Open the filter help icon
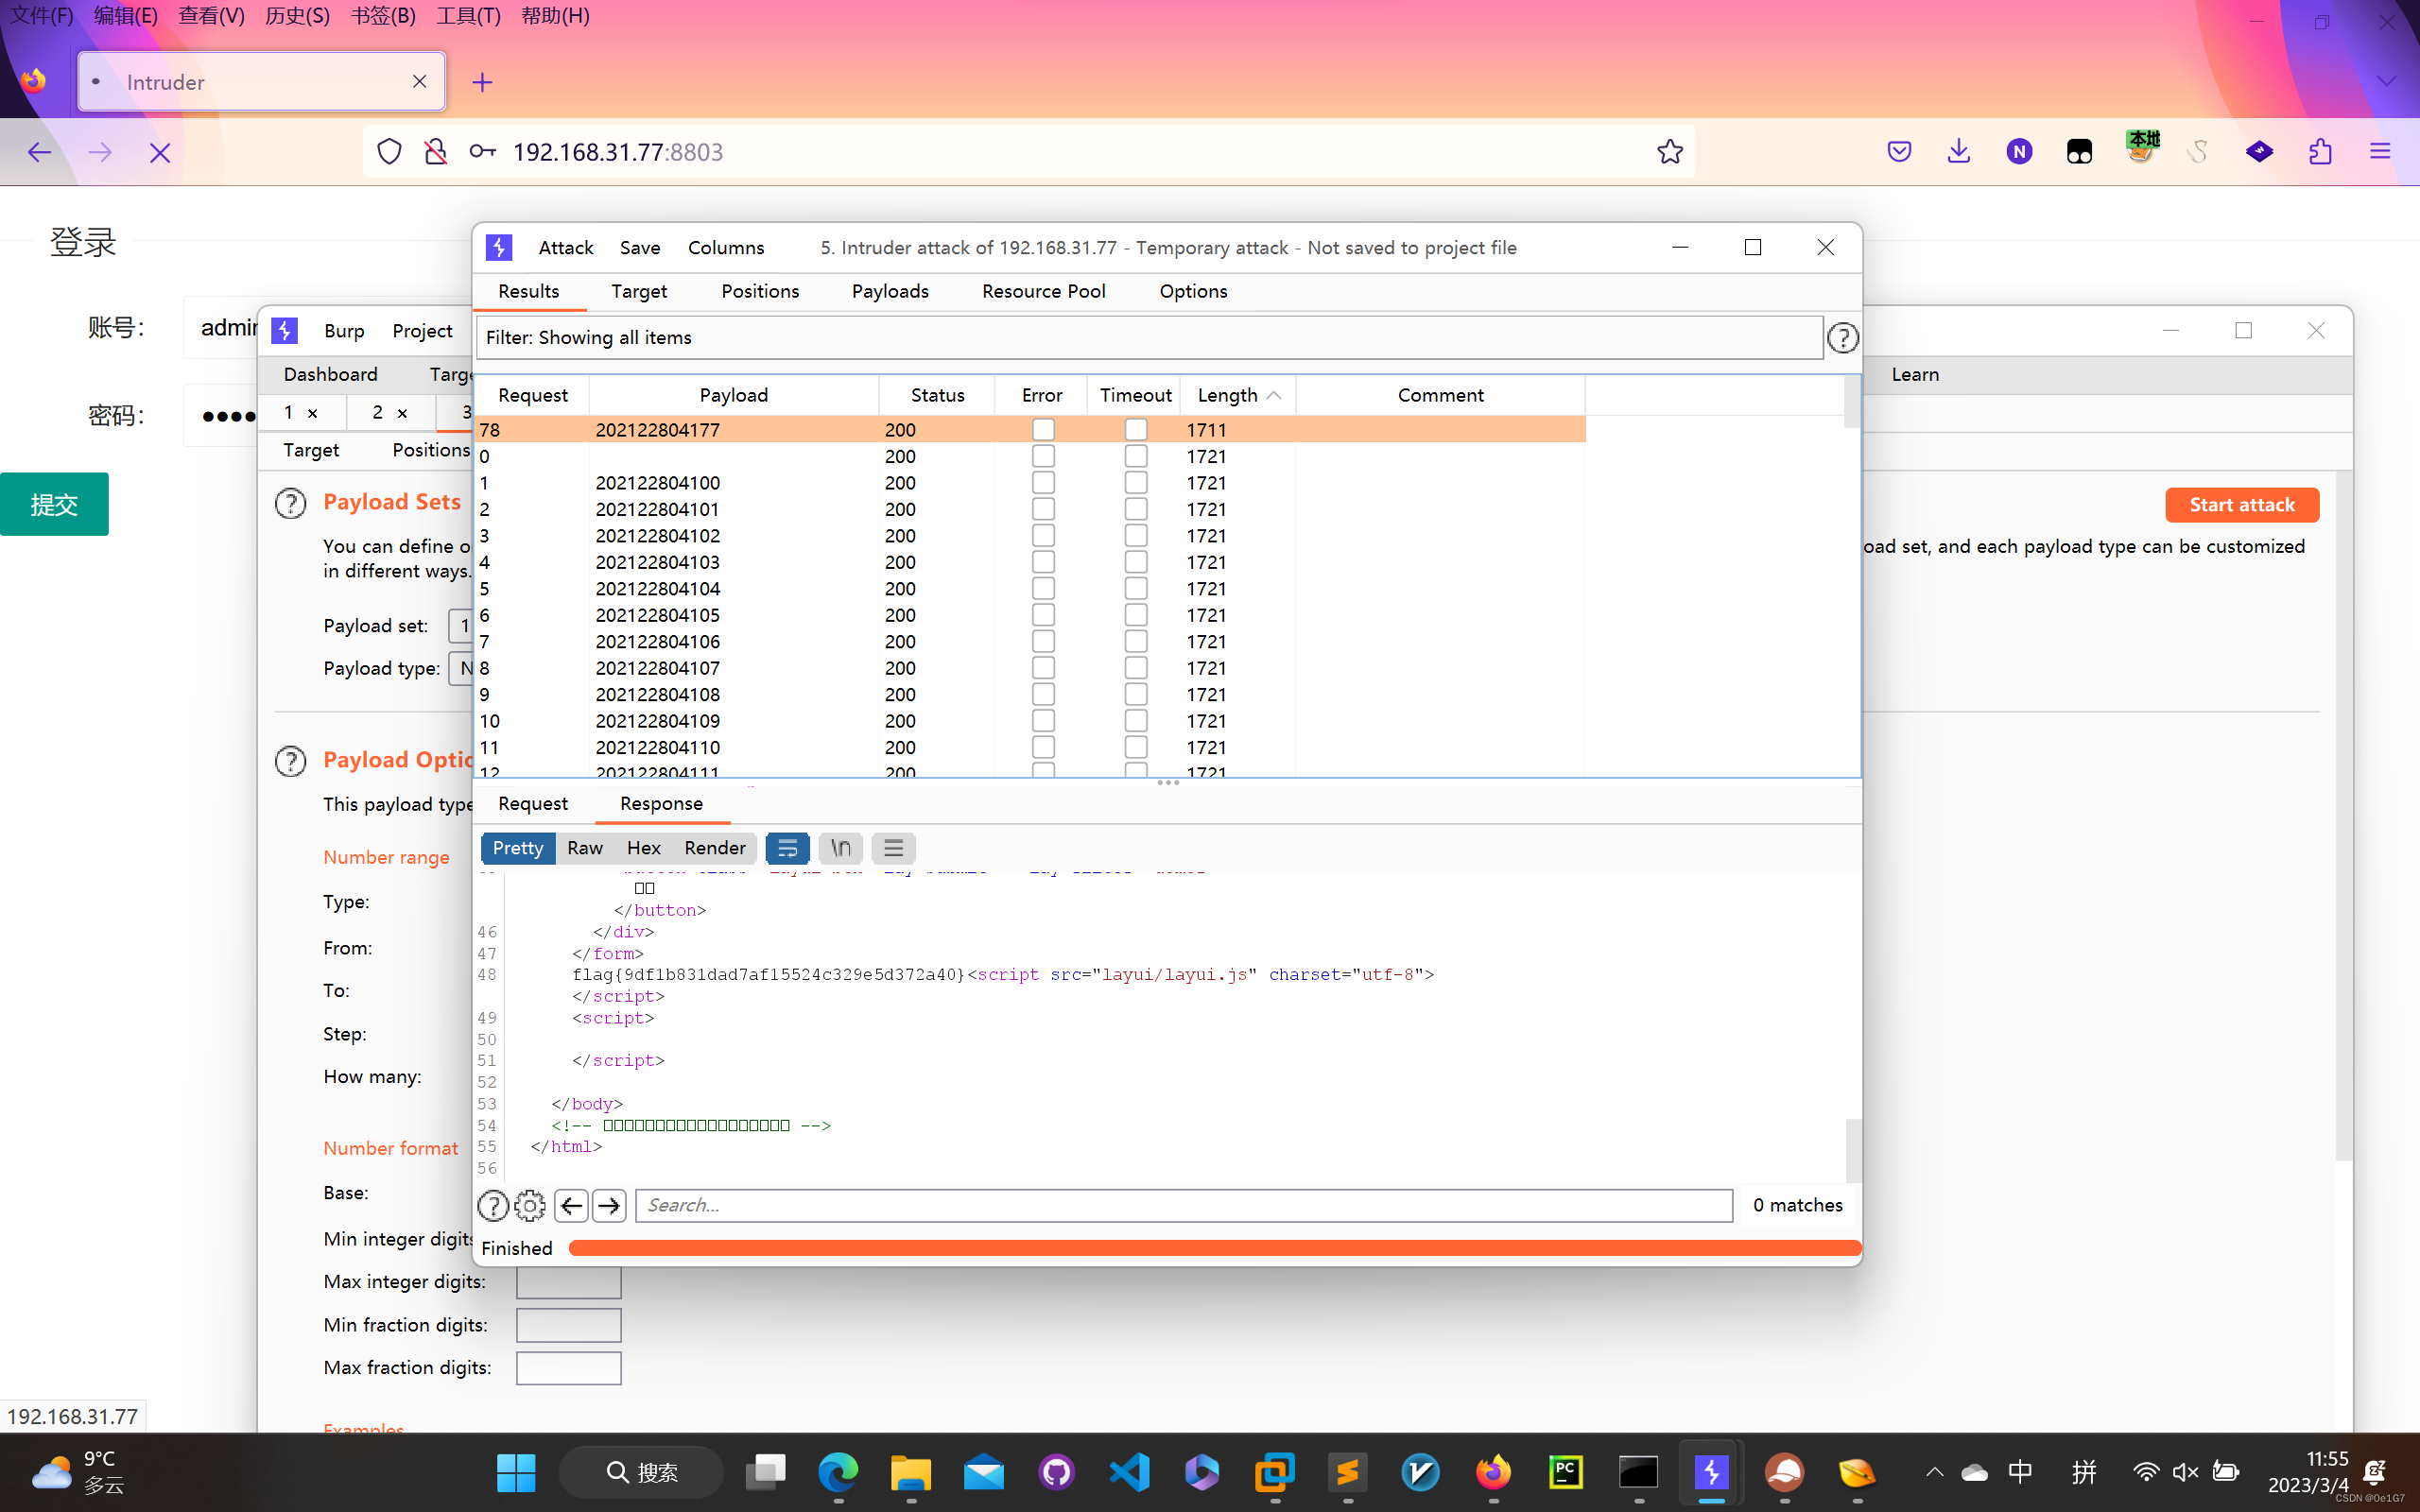 (1842, 338)
